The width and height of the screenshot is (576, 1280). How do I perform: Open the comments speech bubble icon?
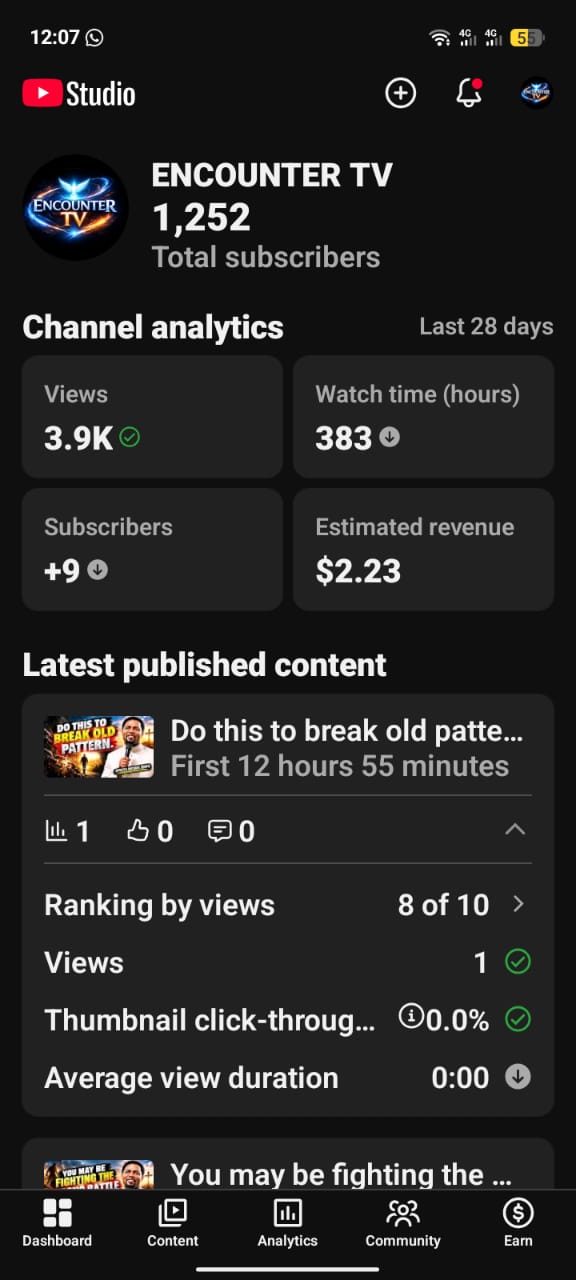pyautogui.click(x=219, y=830)
